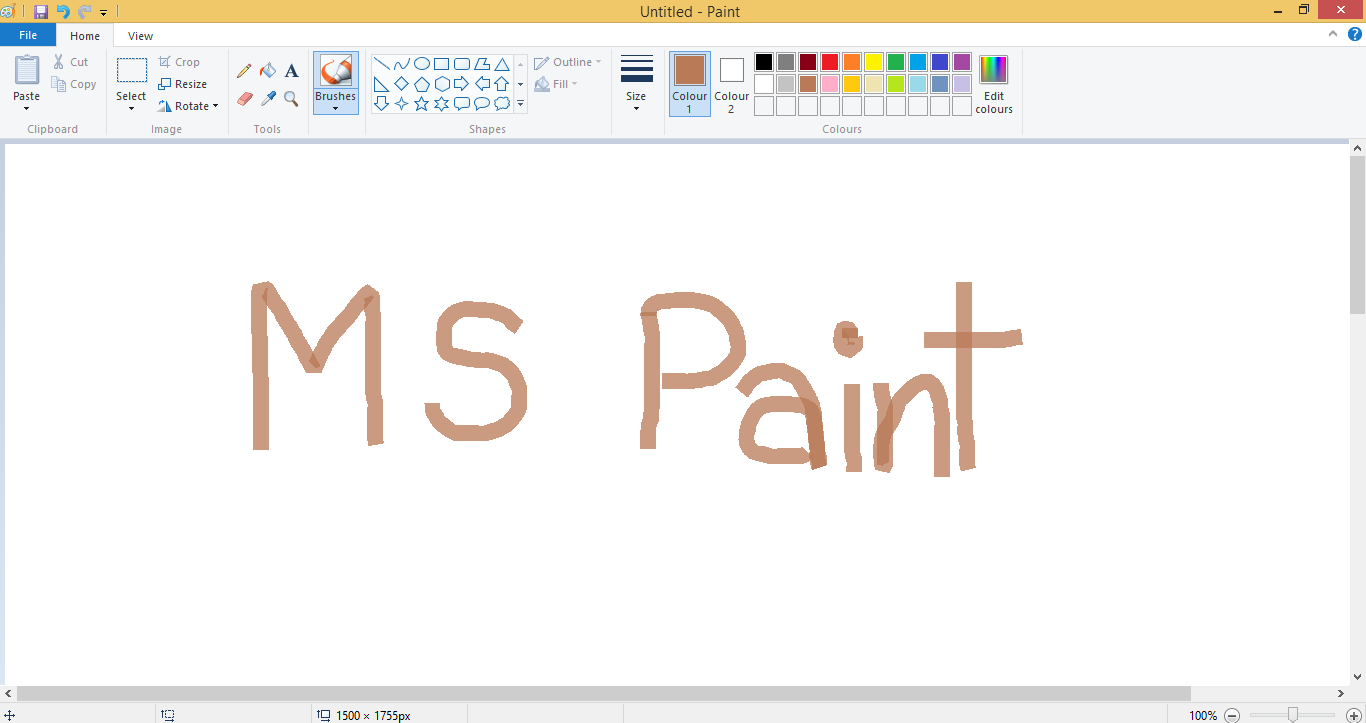Activate the Colour 2 selector

[x=732, y=84]
